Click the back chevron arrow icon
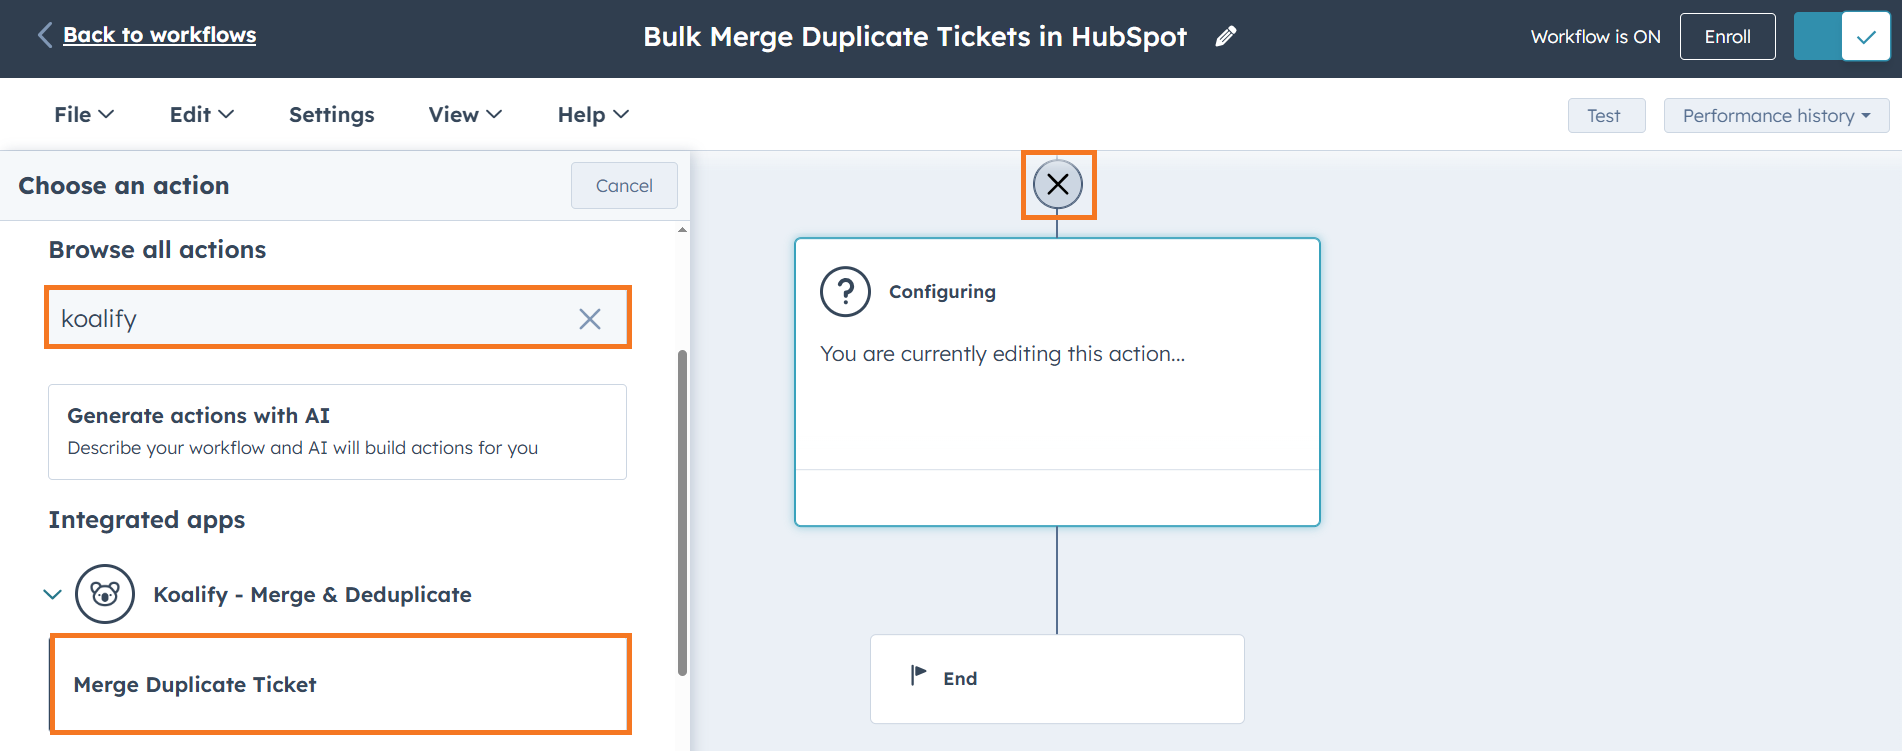Image resolution: width=1902 pixels, height=751 pixels. 45,35
